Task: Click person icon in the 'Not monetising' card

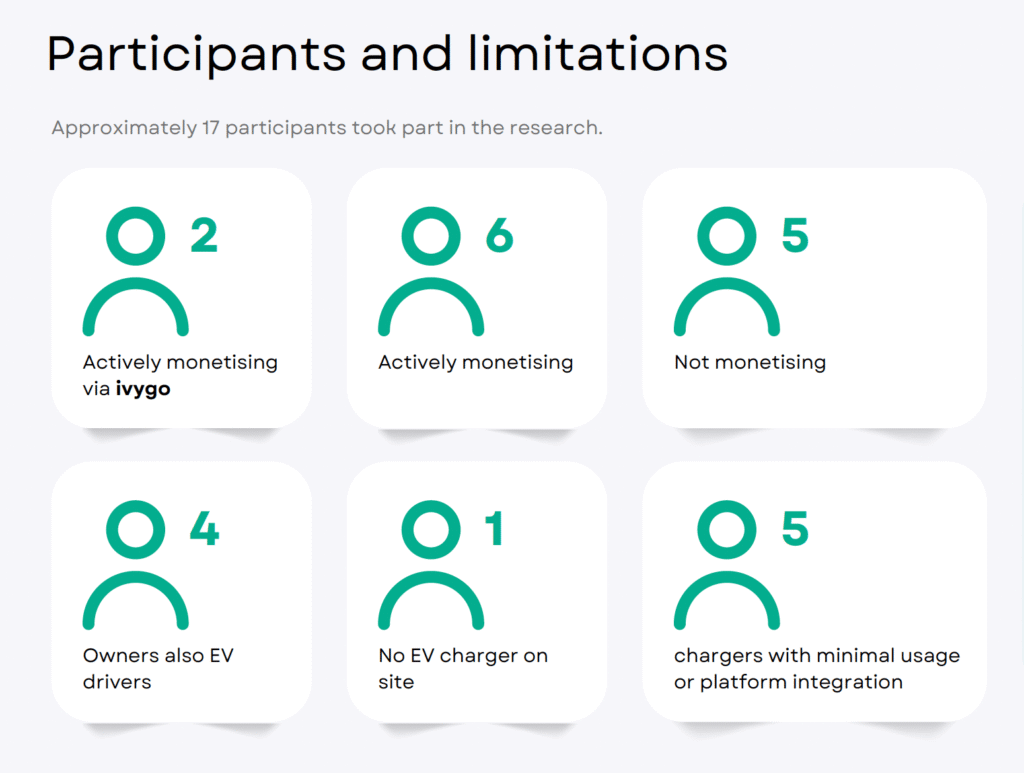Action: coord(727,271)
